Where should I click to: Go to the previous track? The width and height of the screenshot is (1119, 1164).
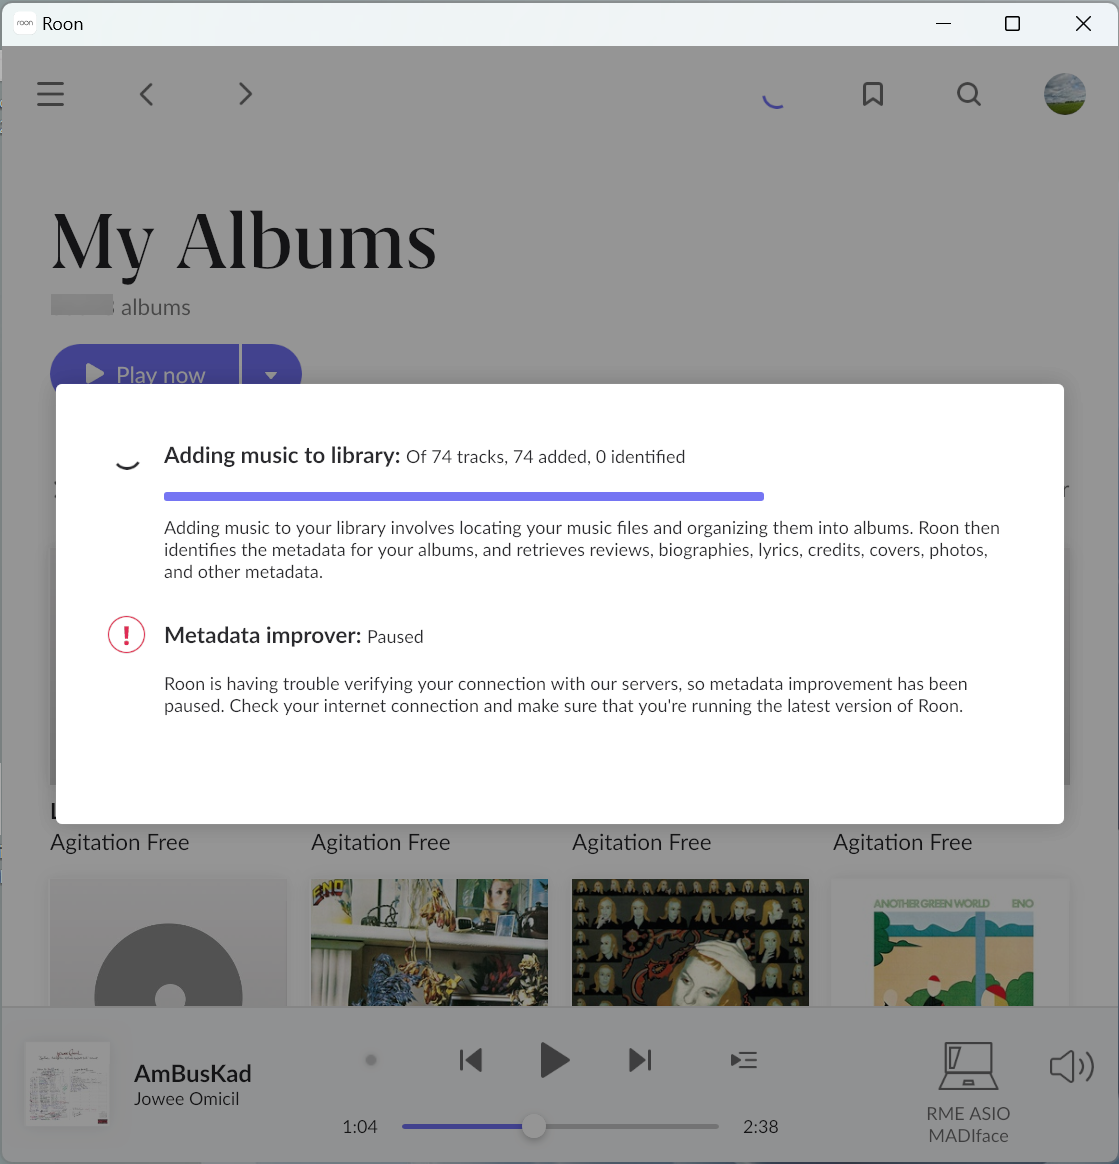[x=470, y=1060]
